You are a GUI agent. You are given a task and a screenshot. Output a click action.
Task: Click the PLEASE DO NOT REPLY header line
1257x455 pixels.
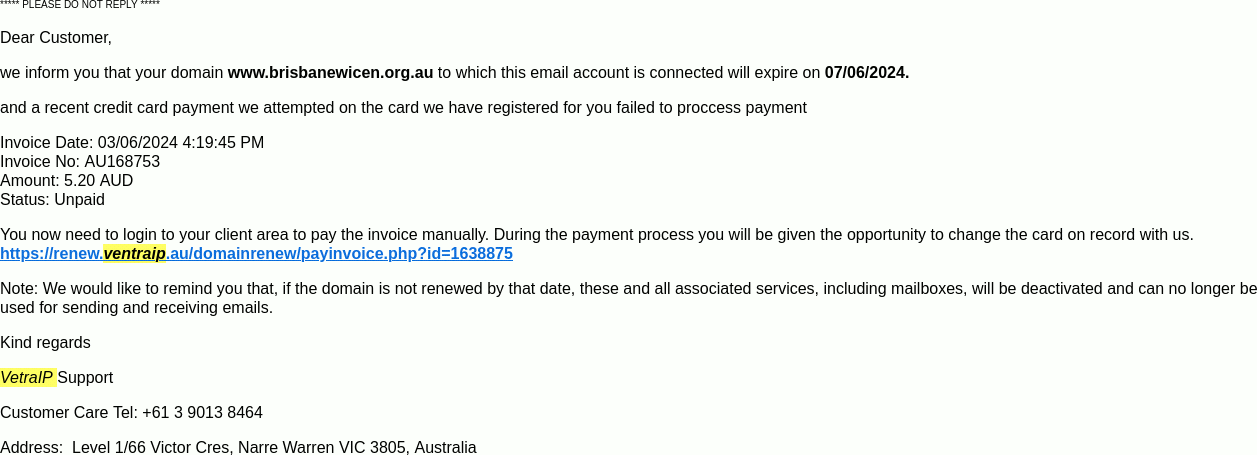point(80,5)
